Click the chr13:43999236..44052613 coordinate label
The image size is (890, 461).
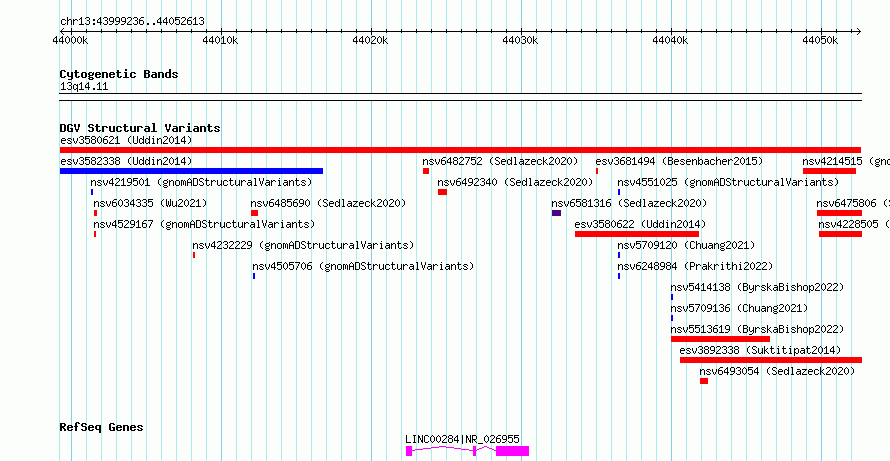[132, 22]
